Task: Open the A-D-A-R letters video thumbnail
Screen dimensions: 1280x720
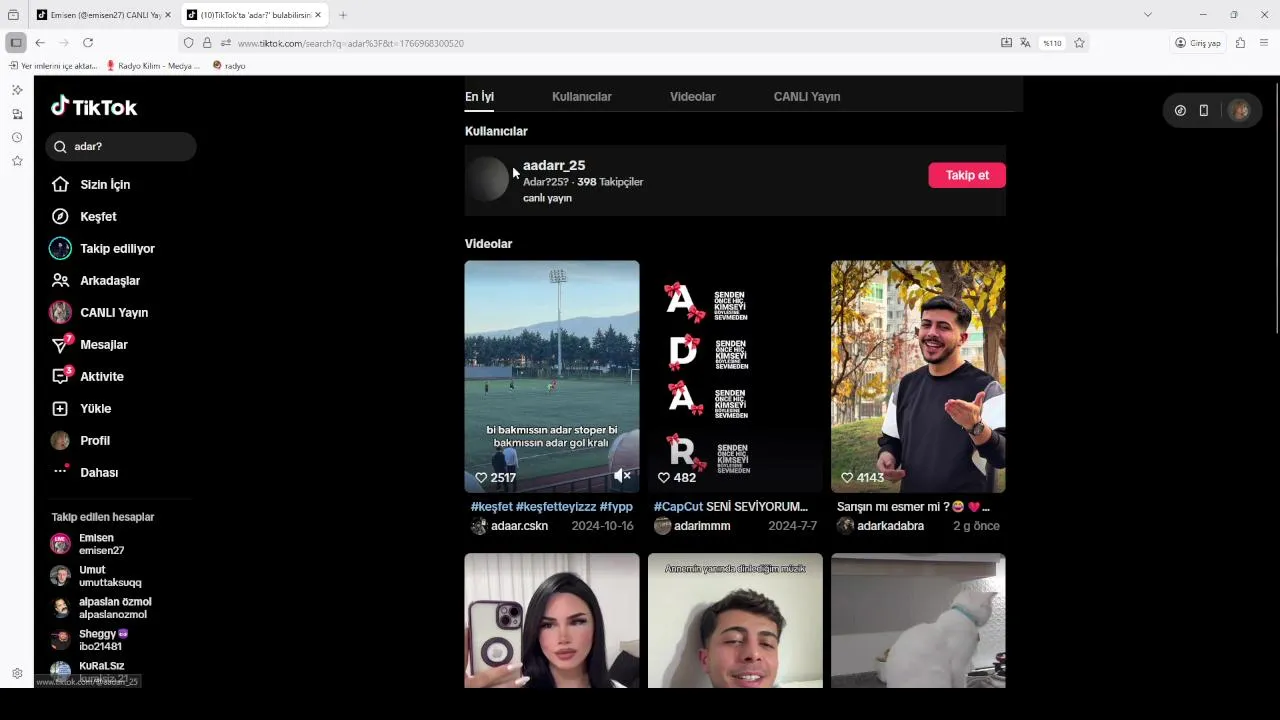Action: (735, 377)
